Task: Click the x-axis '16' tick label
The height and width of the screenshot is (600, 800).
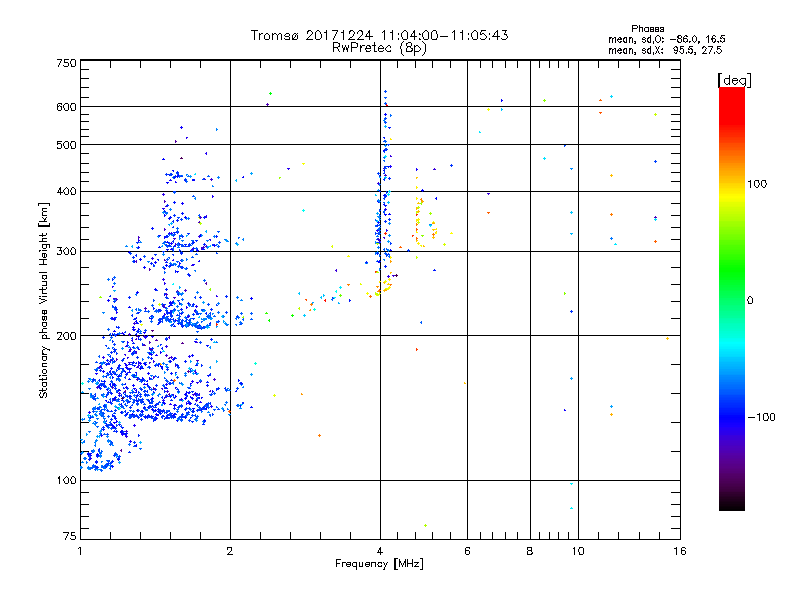Action: [680, 551]
